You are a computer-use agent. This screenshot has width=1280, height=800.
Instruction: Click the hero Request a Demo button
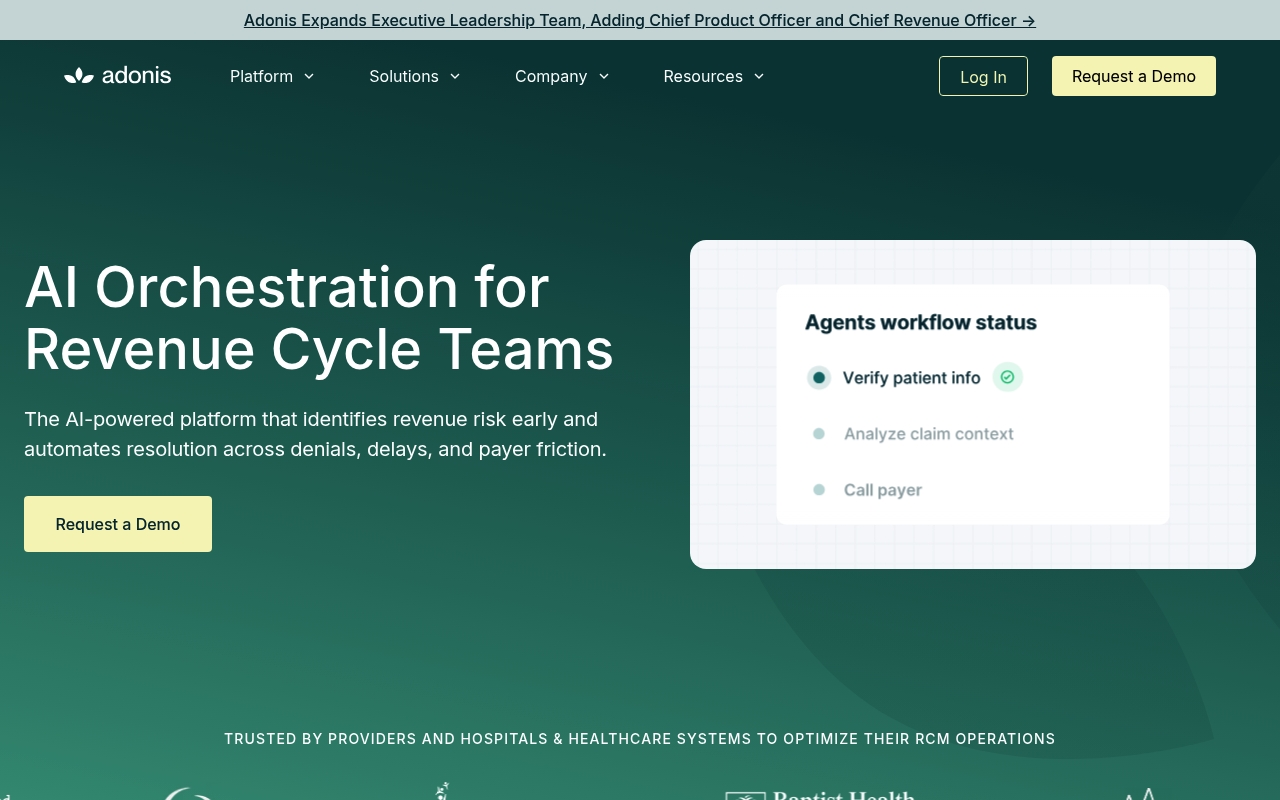[x=118, y=524]
